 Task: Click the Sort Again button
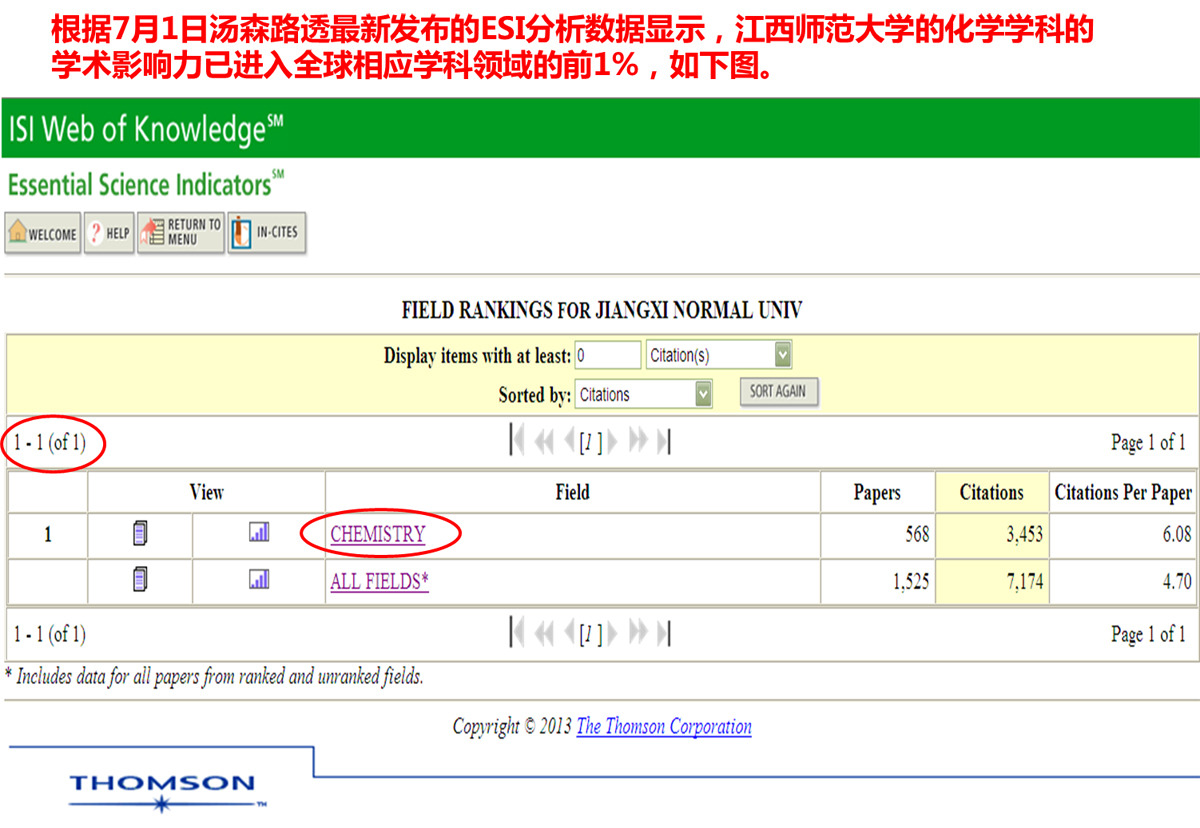pos(779,392)
